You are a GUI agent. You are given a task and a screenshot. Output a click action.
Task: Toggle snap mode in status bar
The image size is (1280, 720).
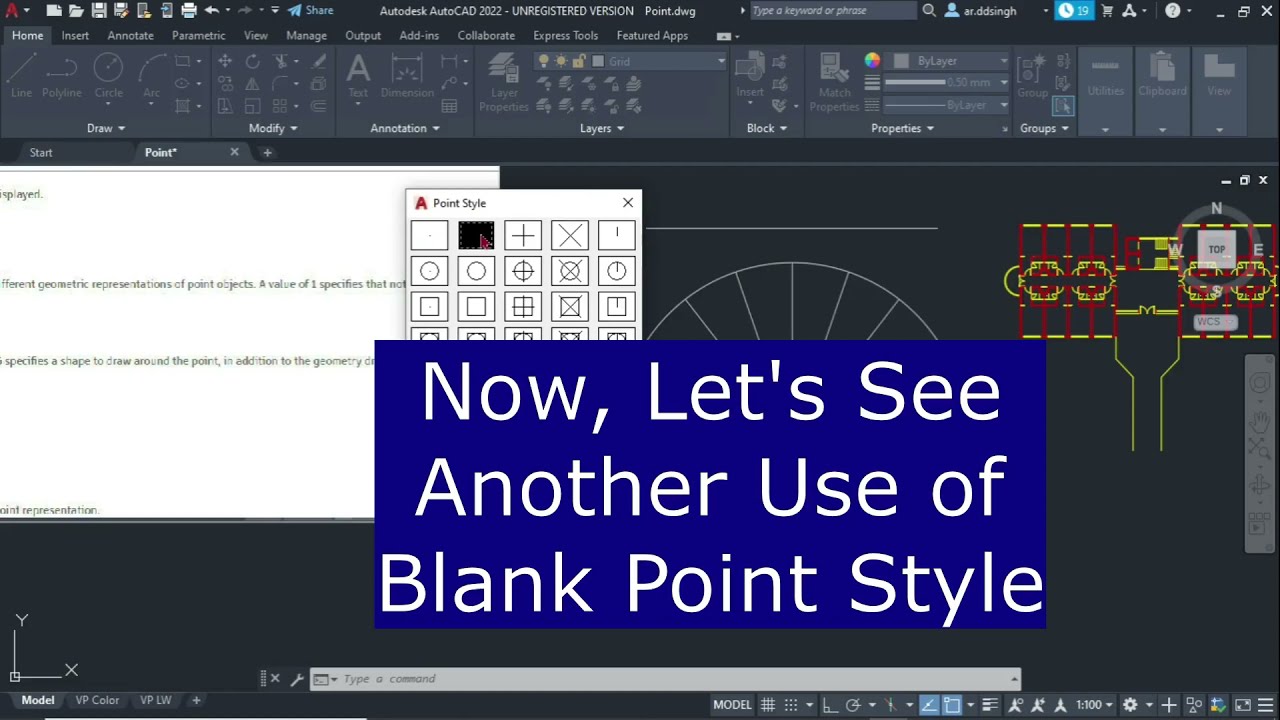tap(791, 705)
